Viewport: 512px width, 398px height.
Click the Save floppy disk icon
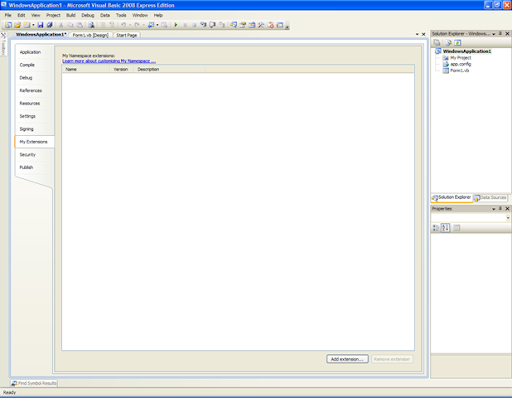(40, 25)
